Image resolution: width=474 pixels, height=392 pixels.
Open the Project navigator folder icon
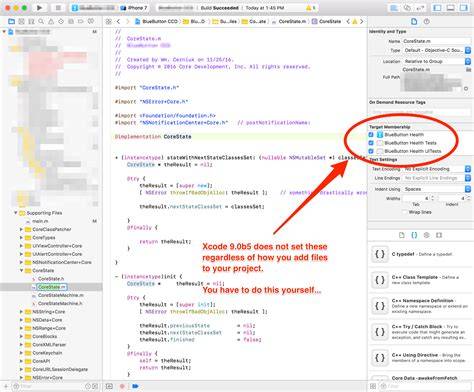[x=11, y=21]
